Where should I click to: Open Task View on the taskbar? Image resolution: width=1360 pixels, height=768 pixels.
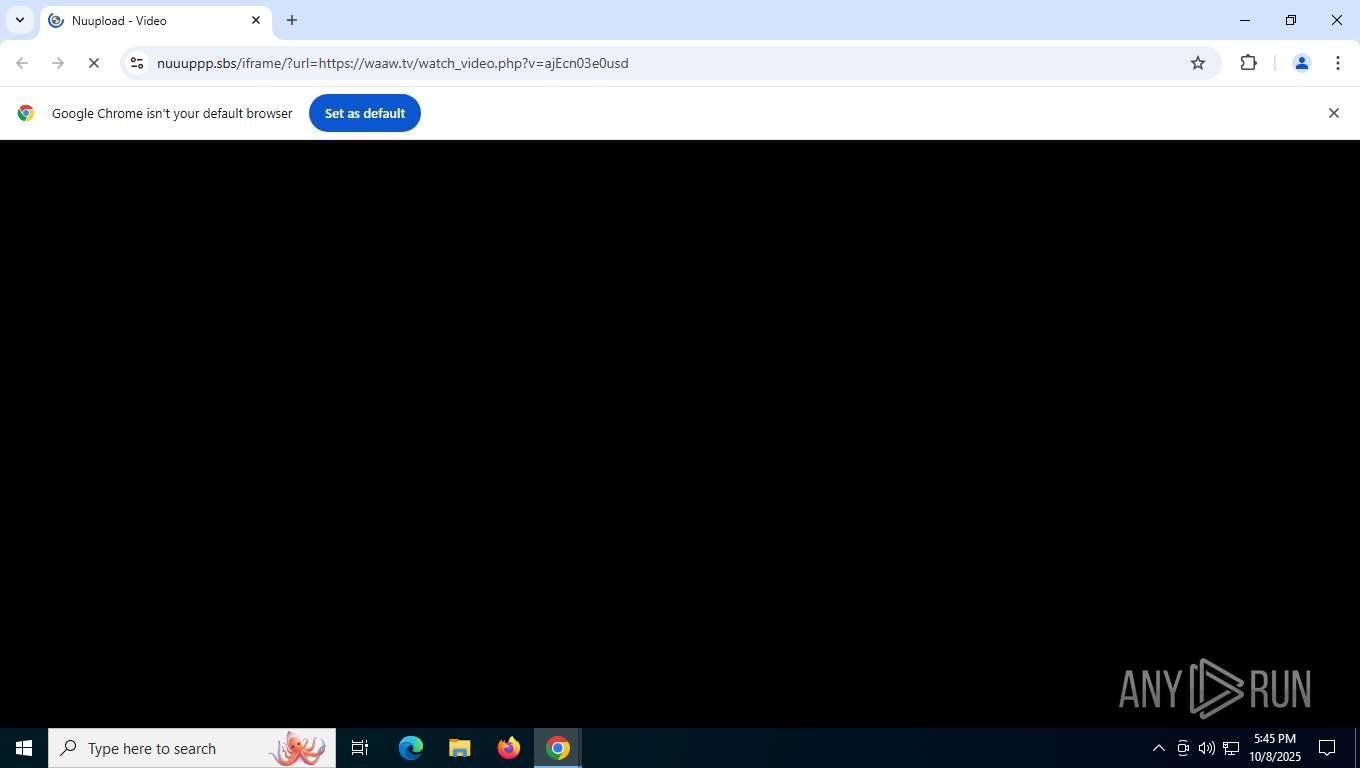(x=360, y=748)
